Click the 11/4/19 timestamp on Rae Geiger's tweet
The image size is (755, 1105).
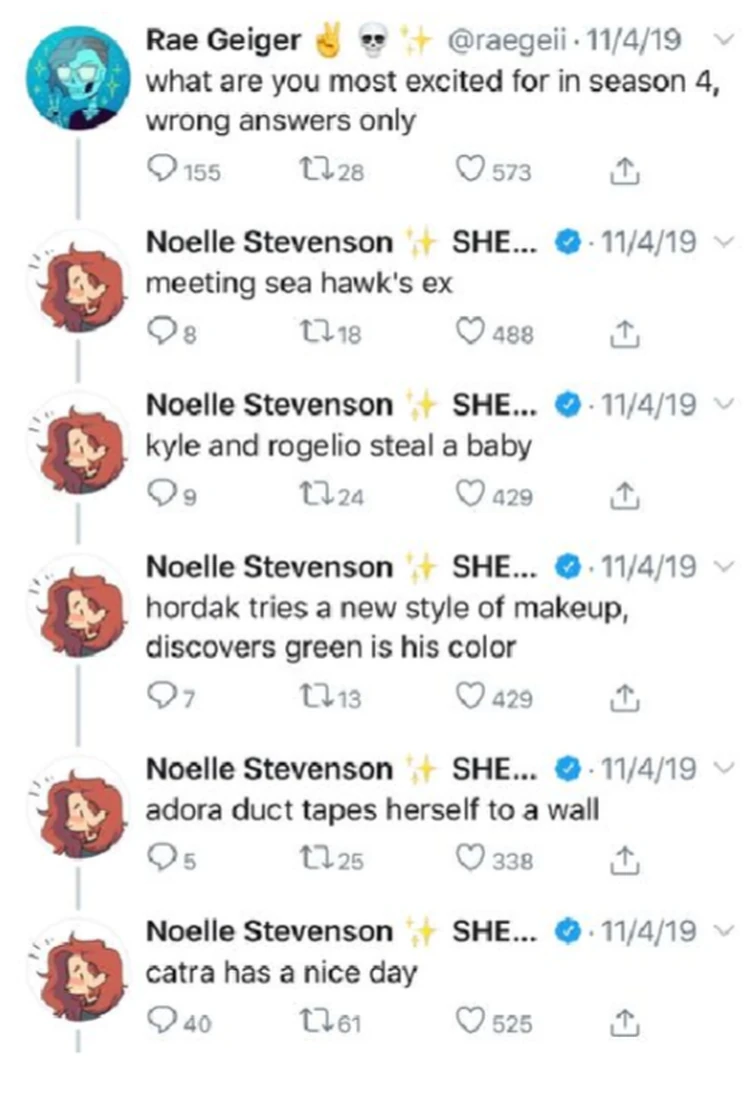[642, 41]
